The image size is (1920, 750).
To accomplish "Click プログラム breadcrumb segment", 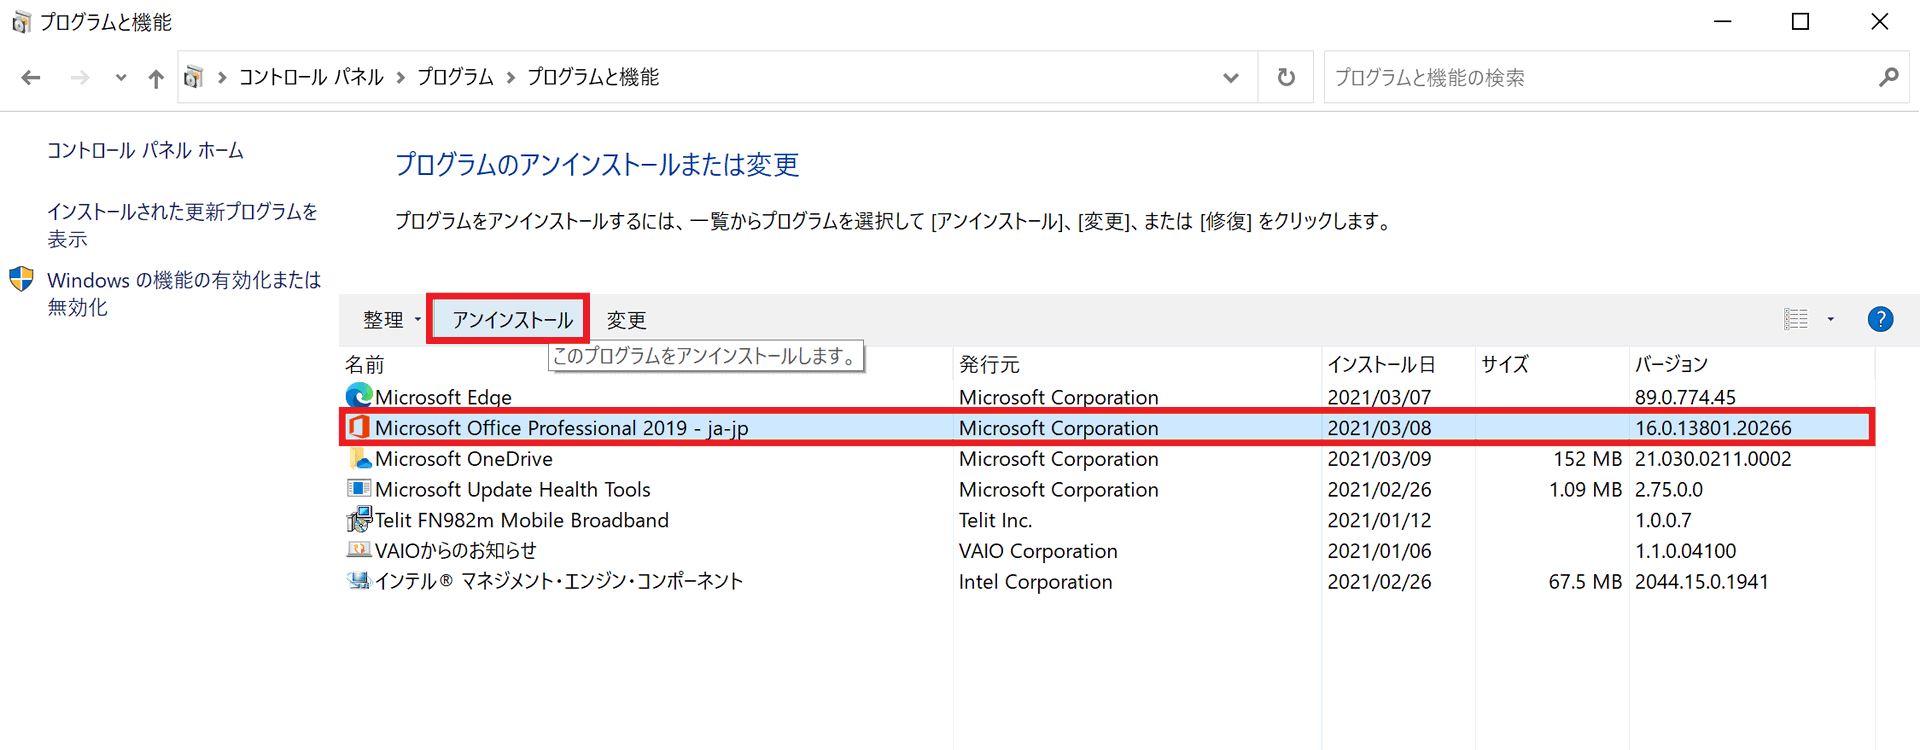I will click(455, 77).
